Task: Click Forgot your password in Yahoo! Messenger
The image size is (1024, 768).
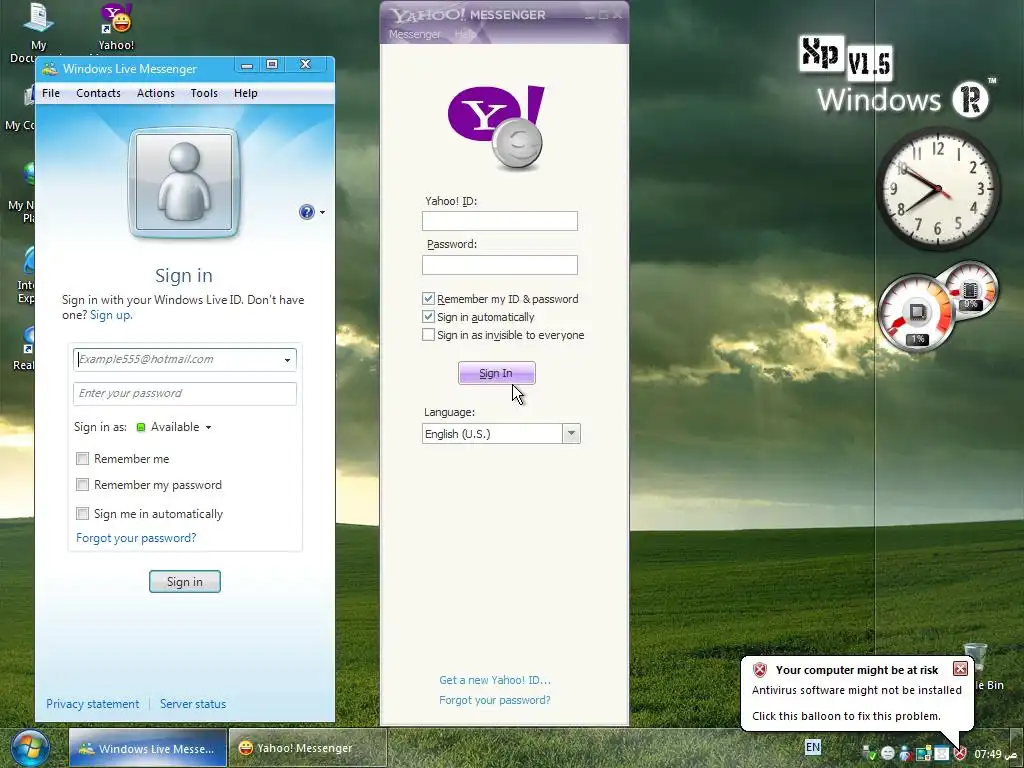Action: pyautogui.click(x=494, y=699)
